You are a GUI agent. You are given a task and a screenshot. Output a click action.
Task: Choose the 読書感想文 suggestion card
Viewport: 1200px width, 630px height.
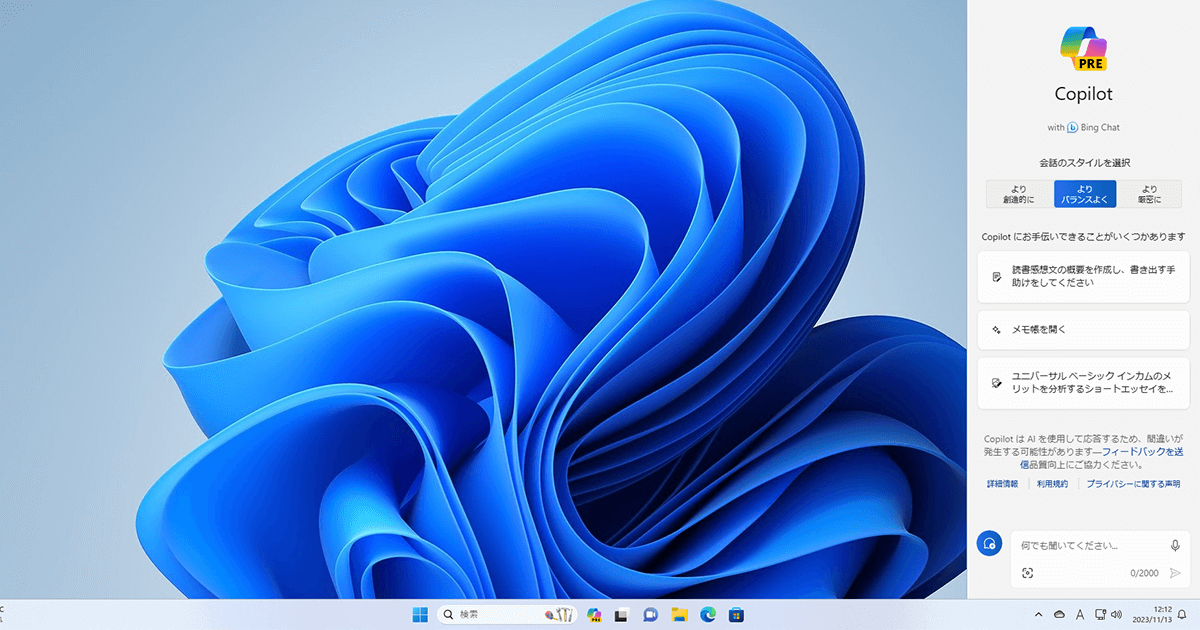pyautogui.click(x=1084, y=277)
